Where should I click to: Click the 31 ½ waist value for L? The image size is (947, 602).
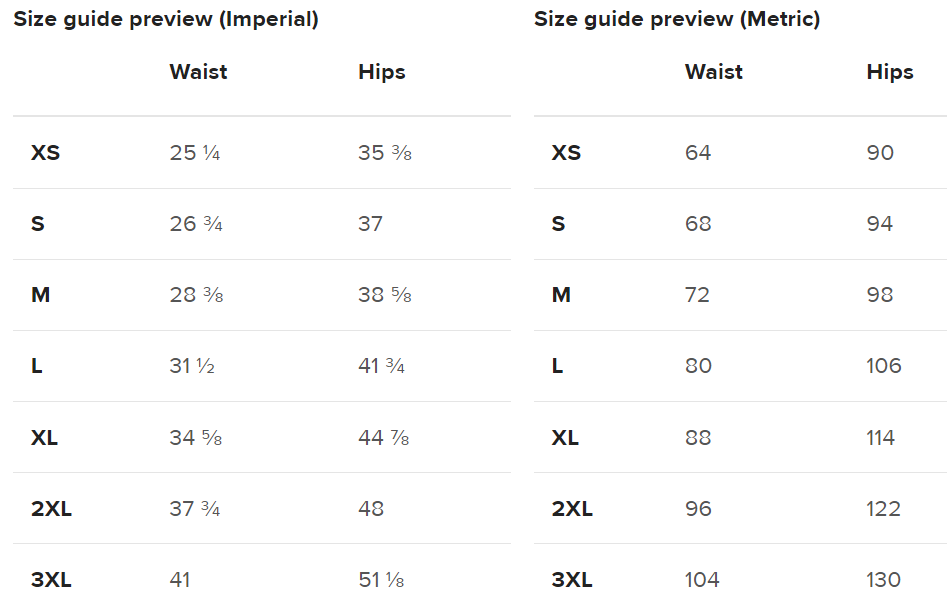tap(192, 366)
